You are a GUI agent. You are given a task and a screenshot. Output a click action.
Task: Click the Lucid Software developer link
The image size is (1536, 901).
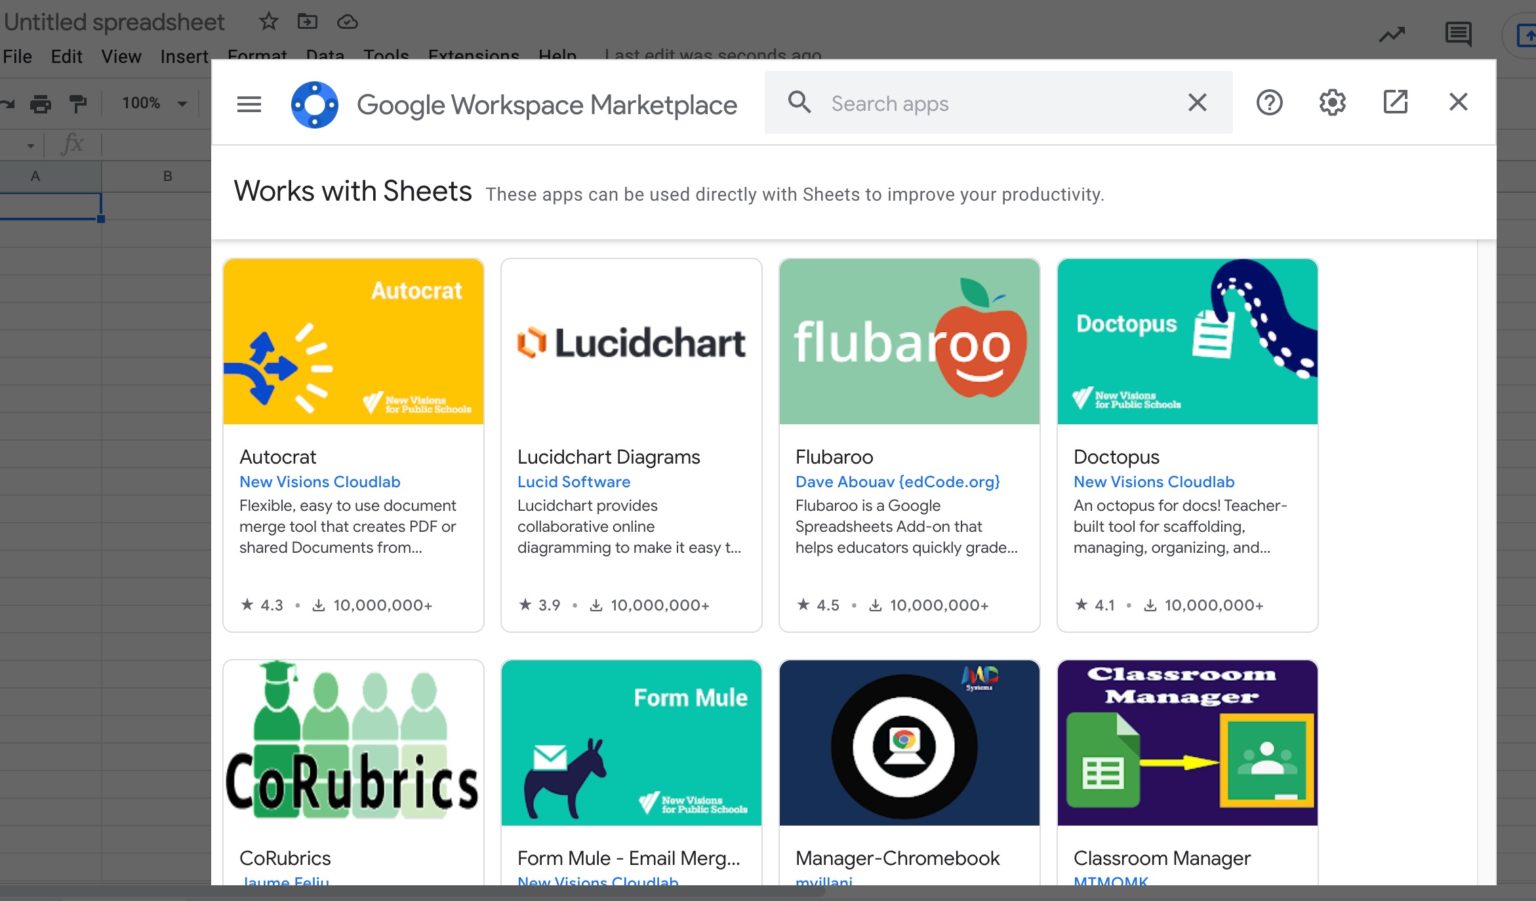tap(573, 482)
